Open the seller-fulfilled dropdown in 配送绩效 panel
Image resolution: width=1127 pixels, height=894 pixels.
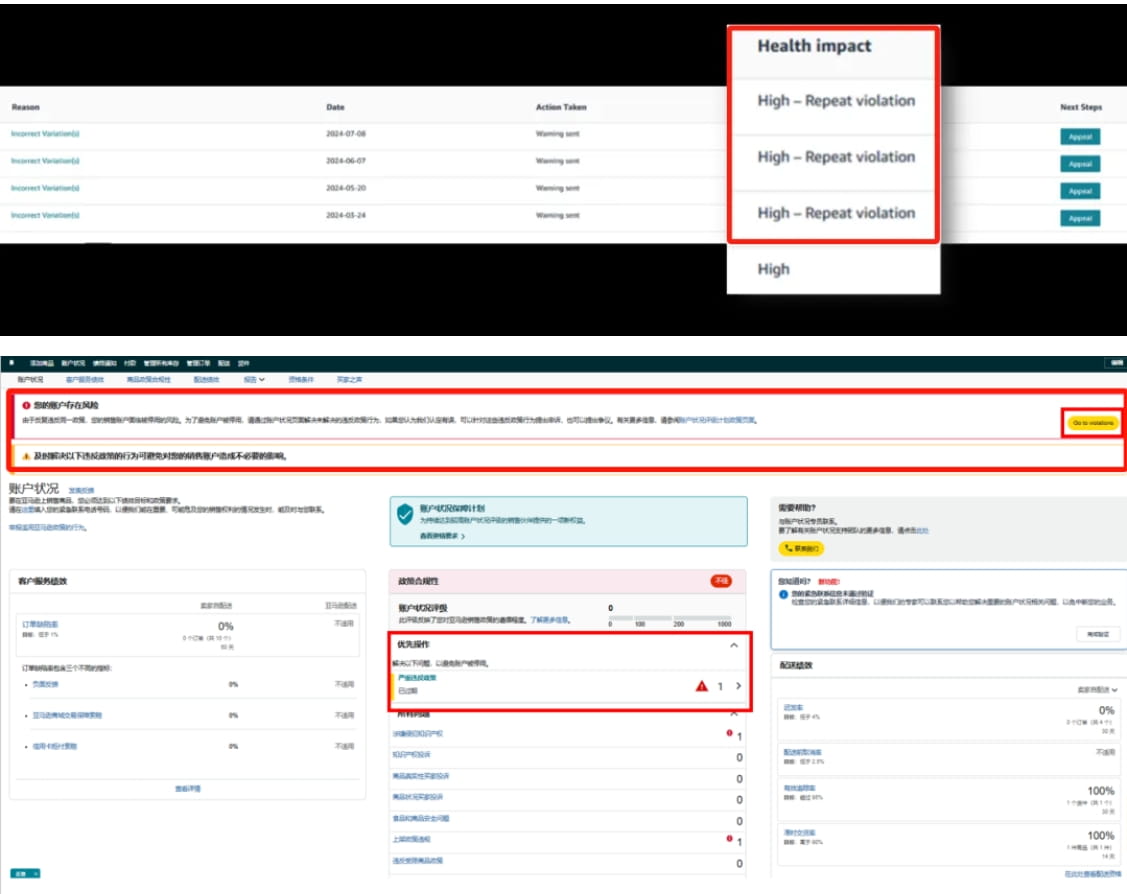pos(1097,690)
